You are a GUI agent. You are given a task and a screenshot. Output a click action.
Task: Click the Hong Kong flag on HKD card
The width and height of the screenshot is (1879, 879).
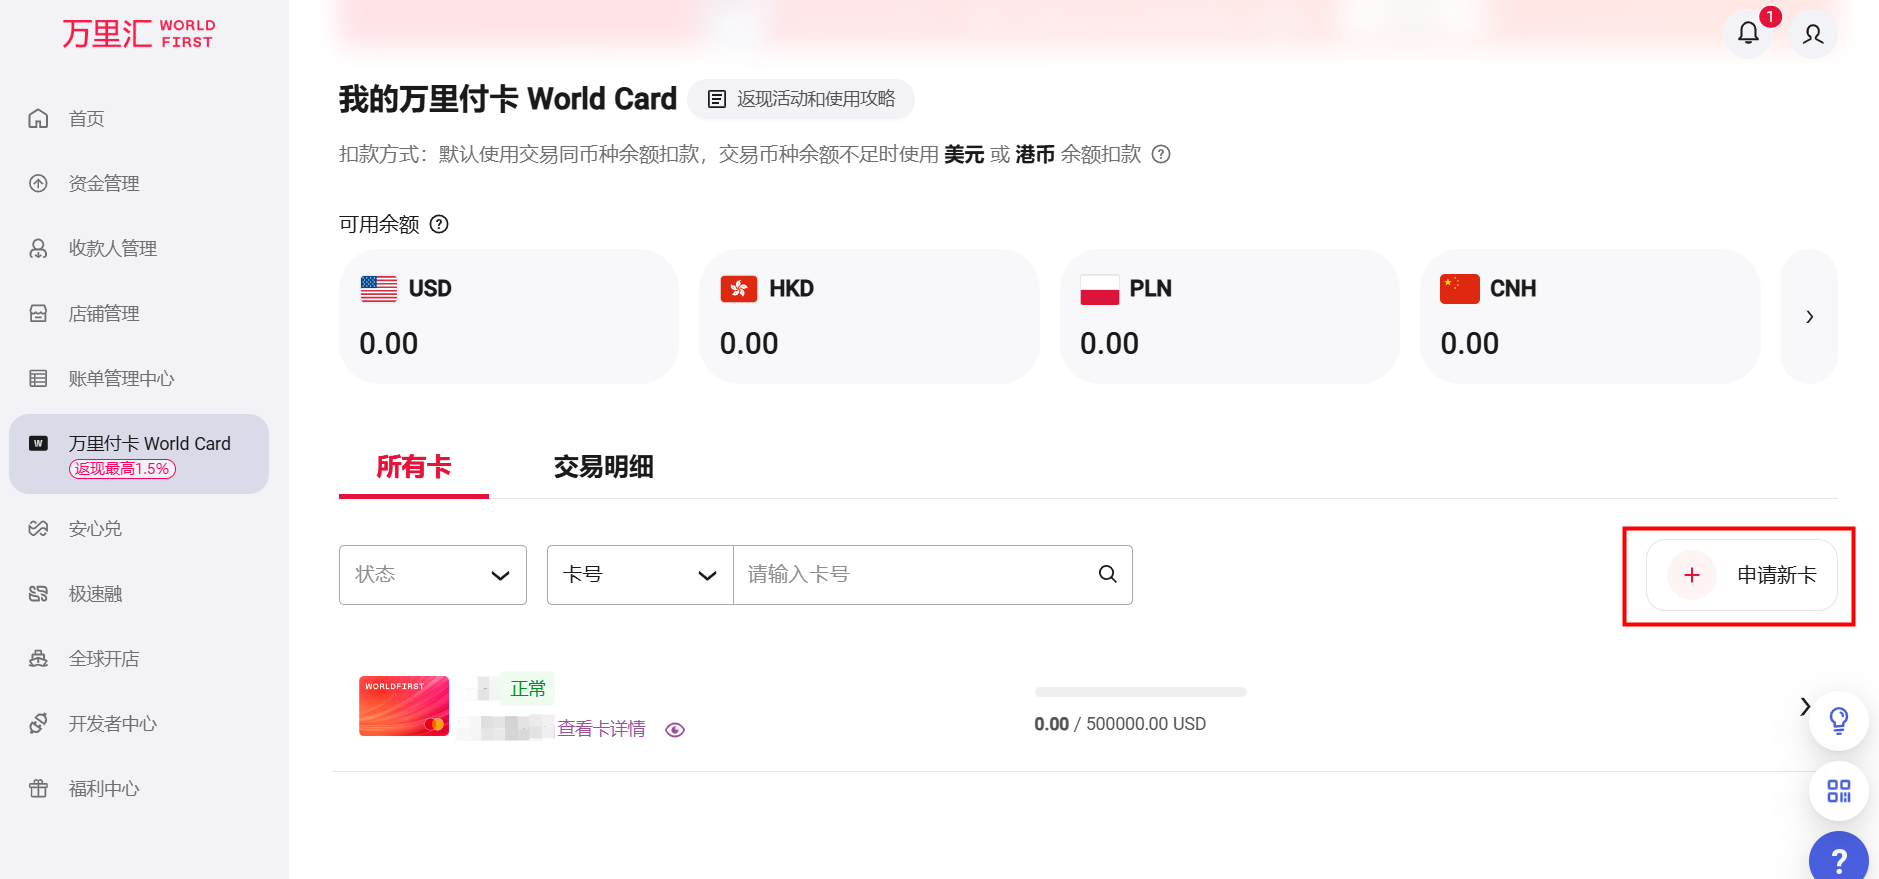point(739,289)
